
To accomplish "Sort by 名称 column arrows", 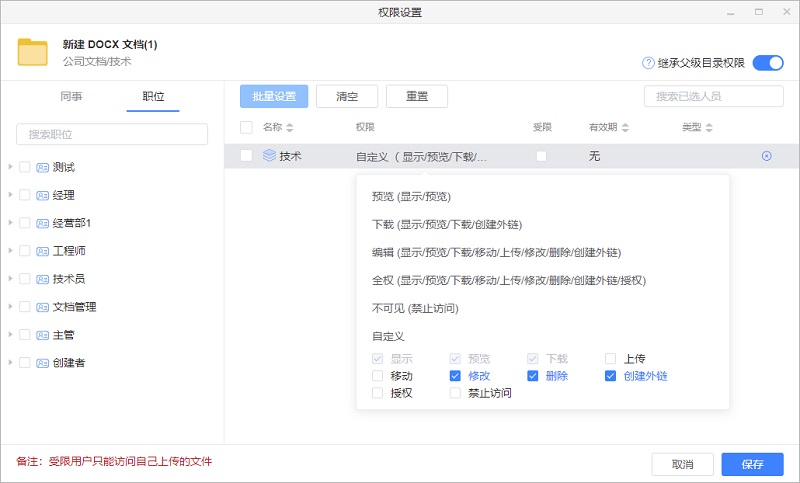I will (x=290, y=128).
